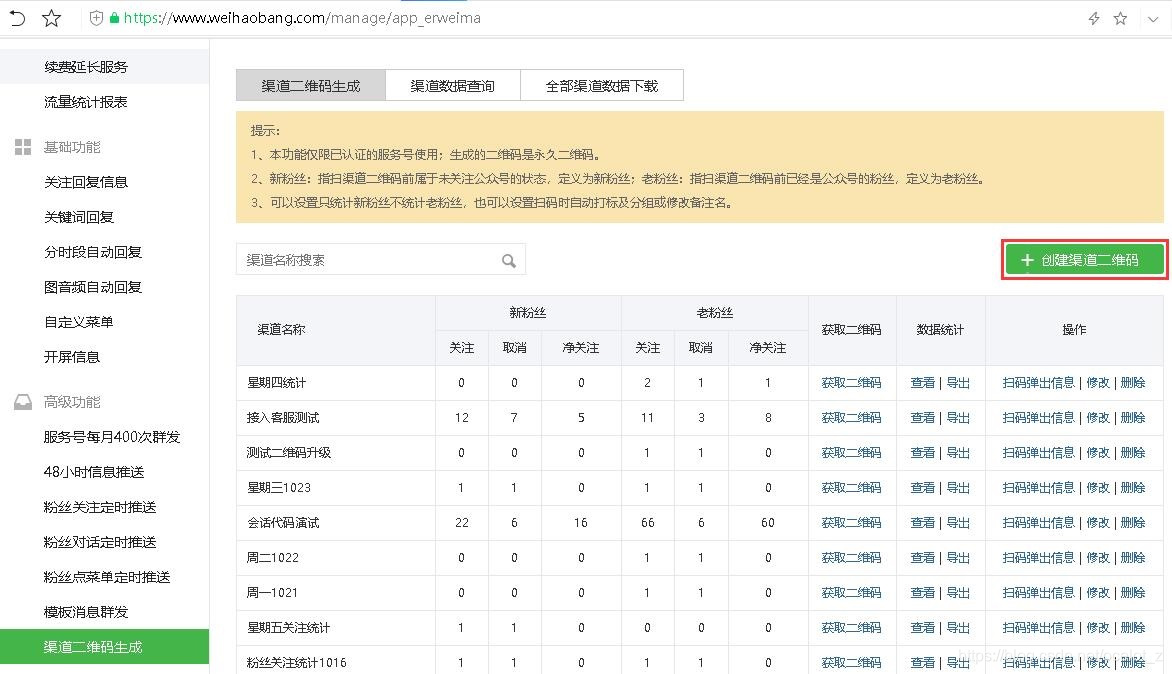Click the 基础功能 grid icon
Screen dimensions: 1172x674
click(23, 146)
